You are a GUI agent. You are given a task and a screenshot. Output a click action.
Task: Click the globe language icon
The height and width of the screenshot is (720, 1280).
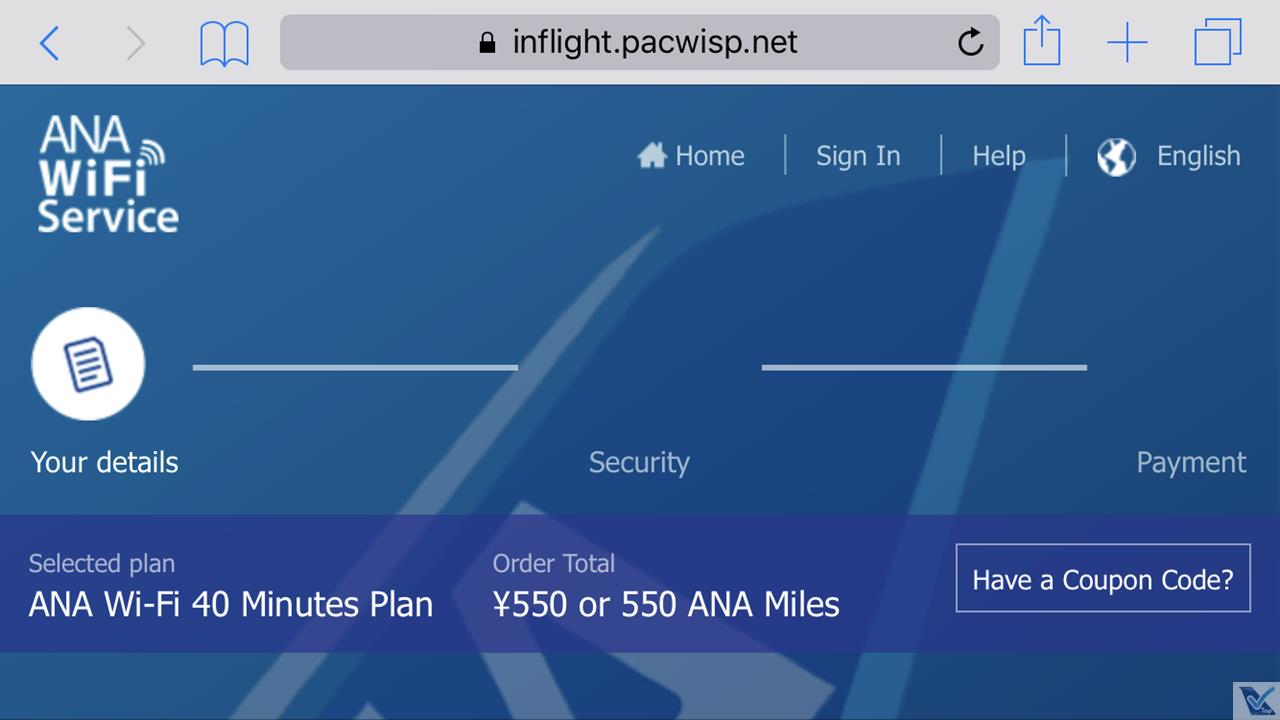click(x=1116, y=157)
